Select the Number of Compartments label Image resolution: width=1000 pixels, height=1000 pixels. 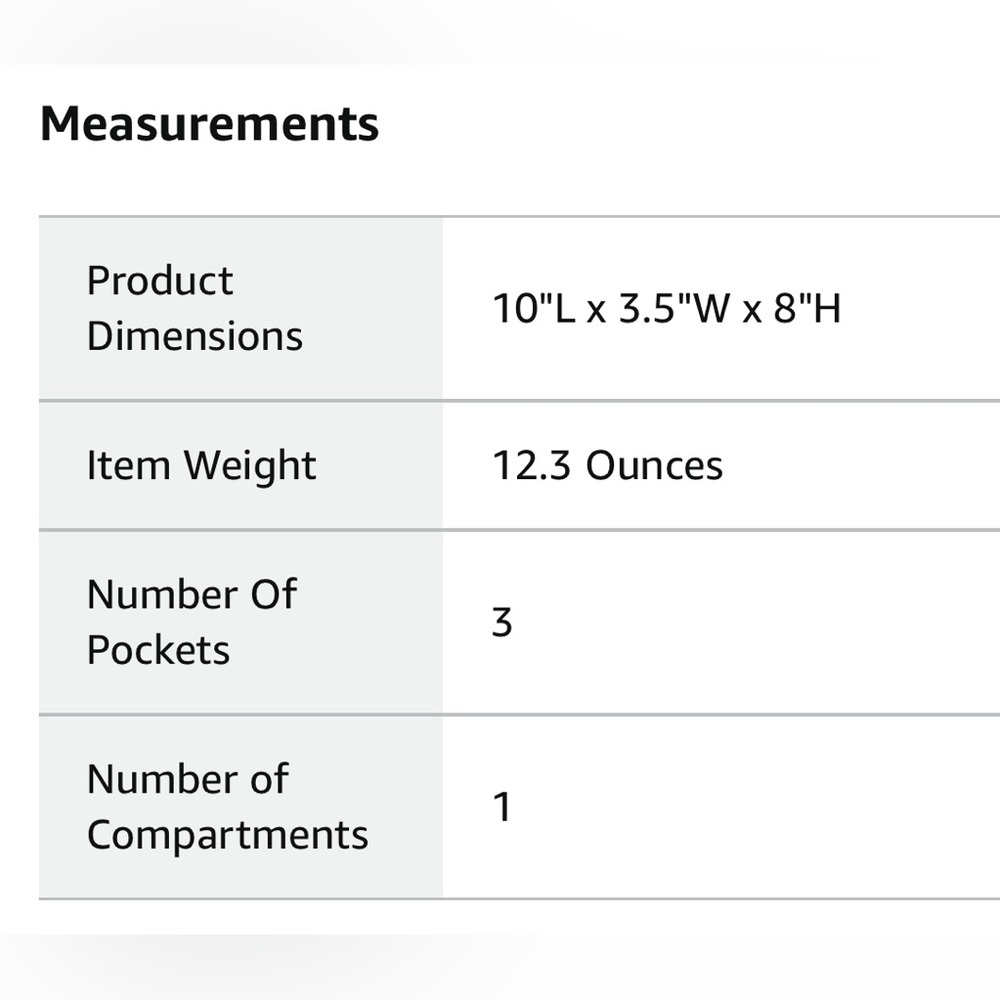click(227, 807)
